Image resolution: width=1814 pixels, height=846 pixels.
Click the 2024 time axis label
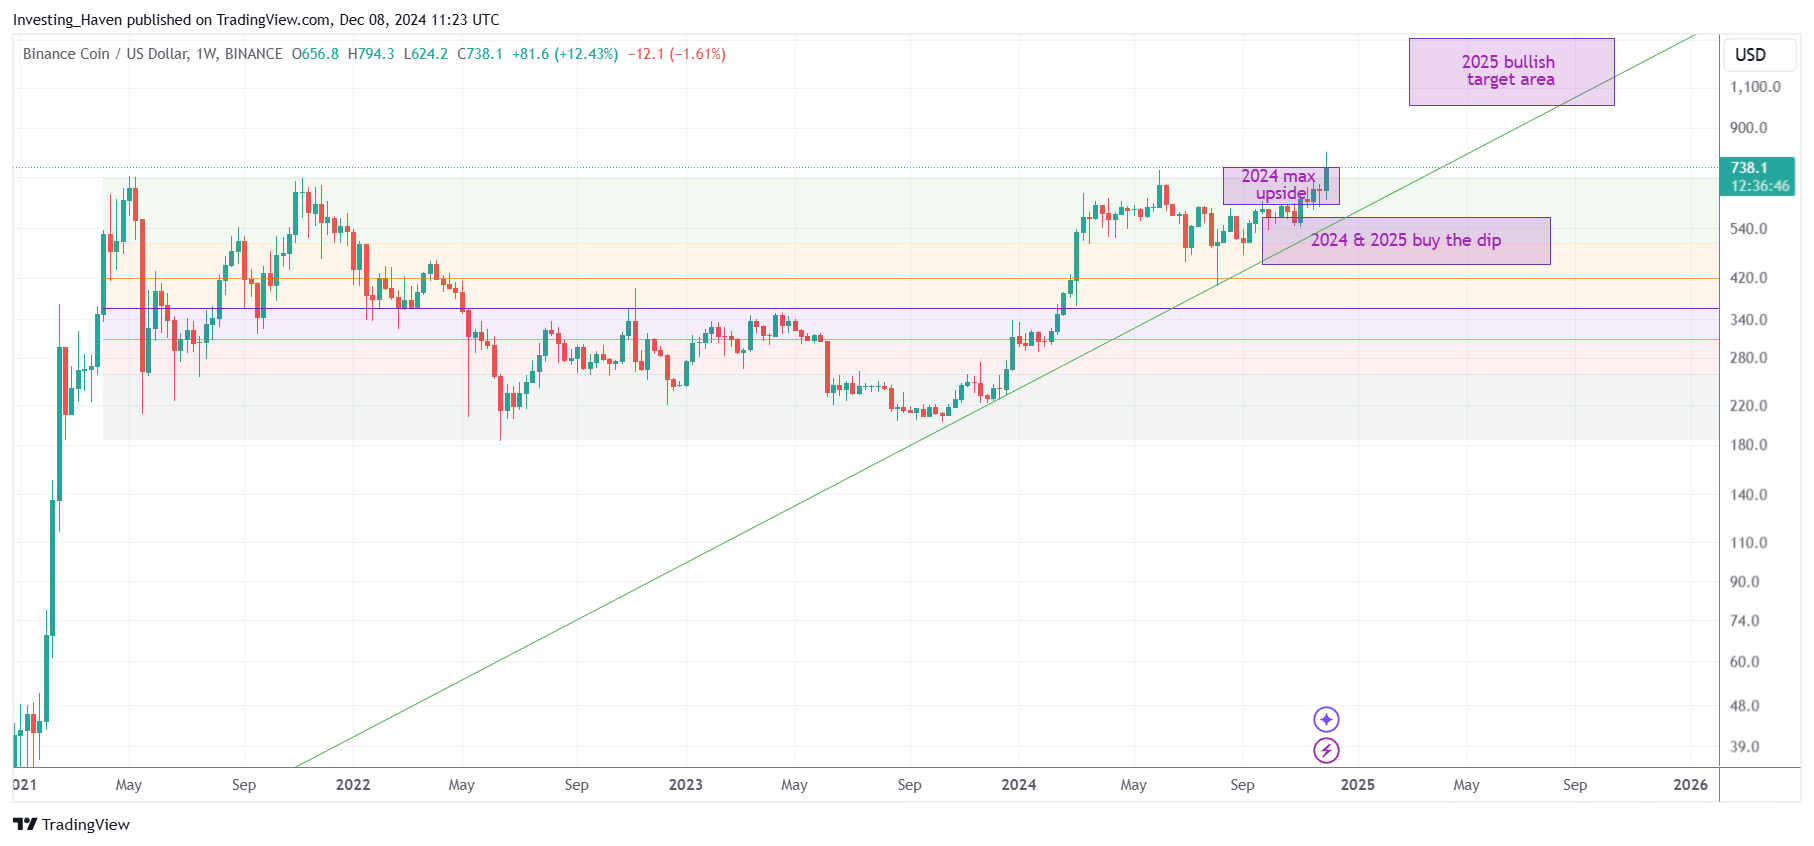click(1019, 785)
